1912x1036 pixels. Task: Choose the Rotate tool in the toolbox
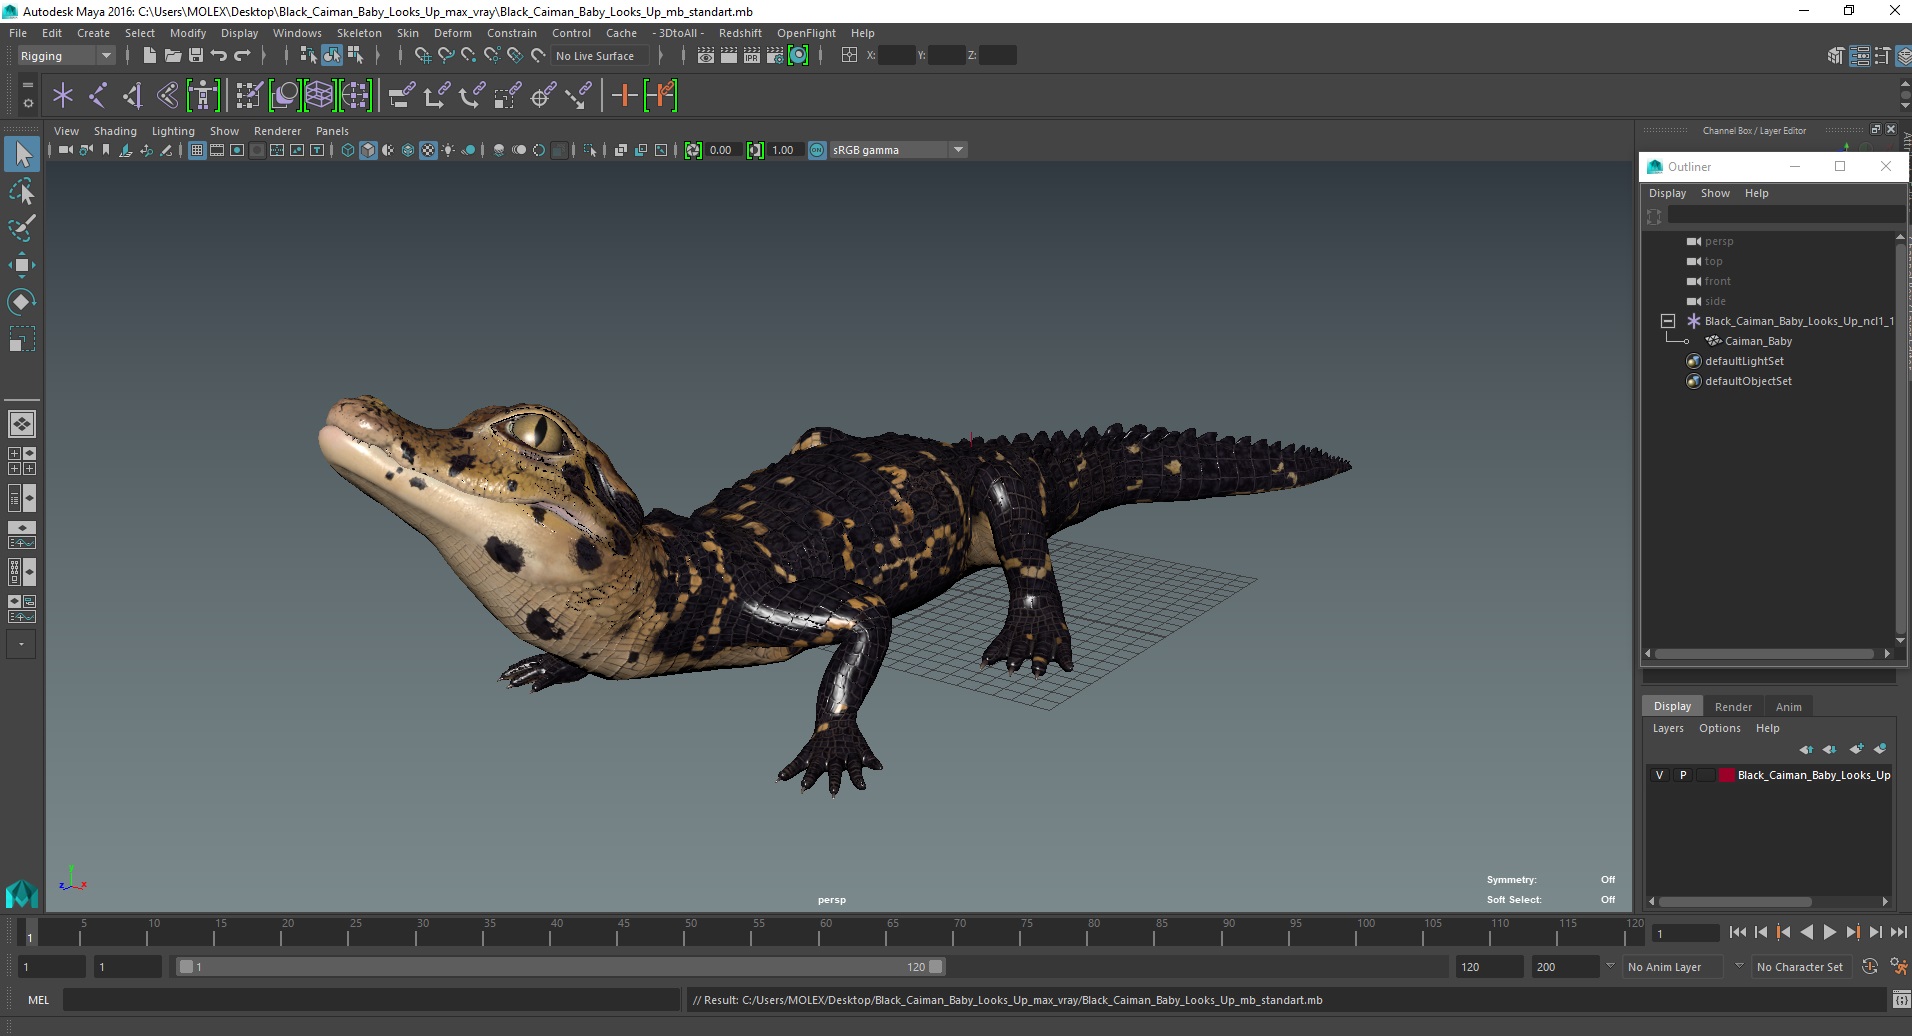[x=22, y=302]
